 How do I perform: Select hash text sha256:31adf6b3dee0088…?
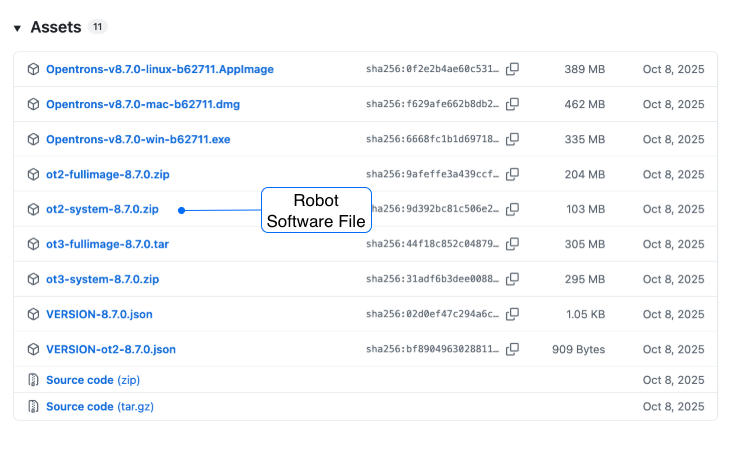[x=432, y=279]
